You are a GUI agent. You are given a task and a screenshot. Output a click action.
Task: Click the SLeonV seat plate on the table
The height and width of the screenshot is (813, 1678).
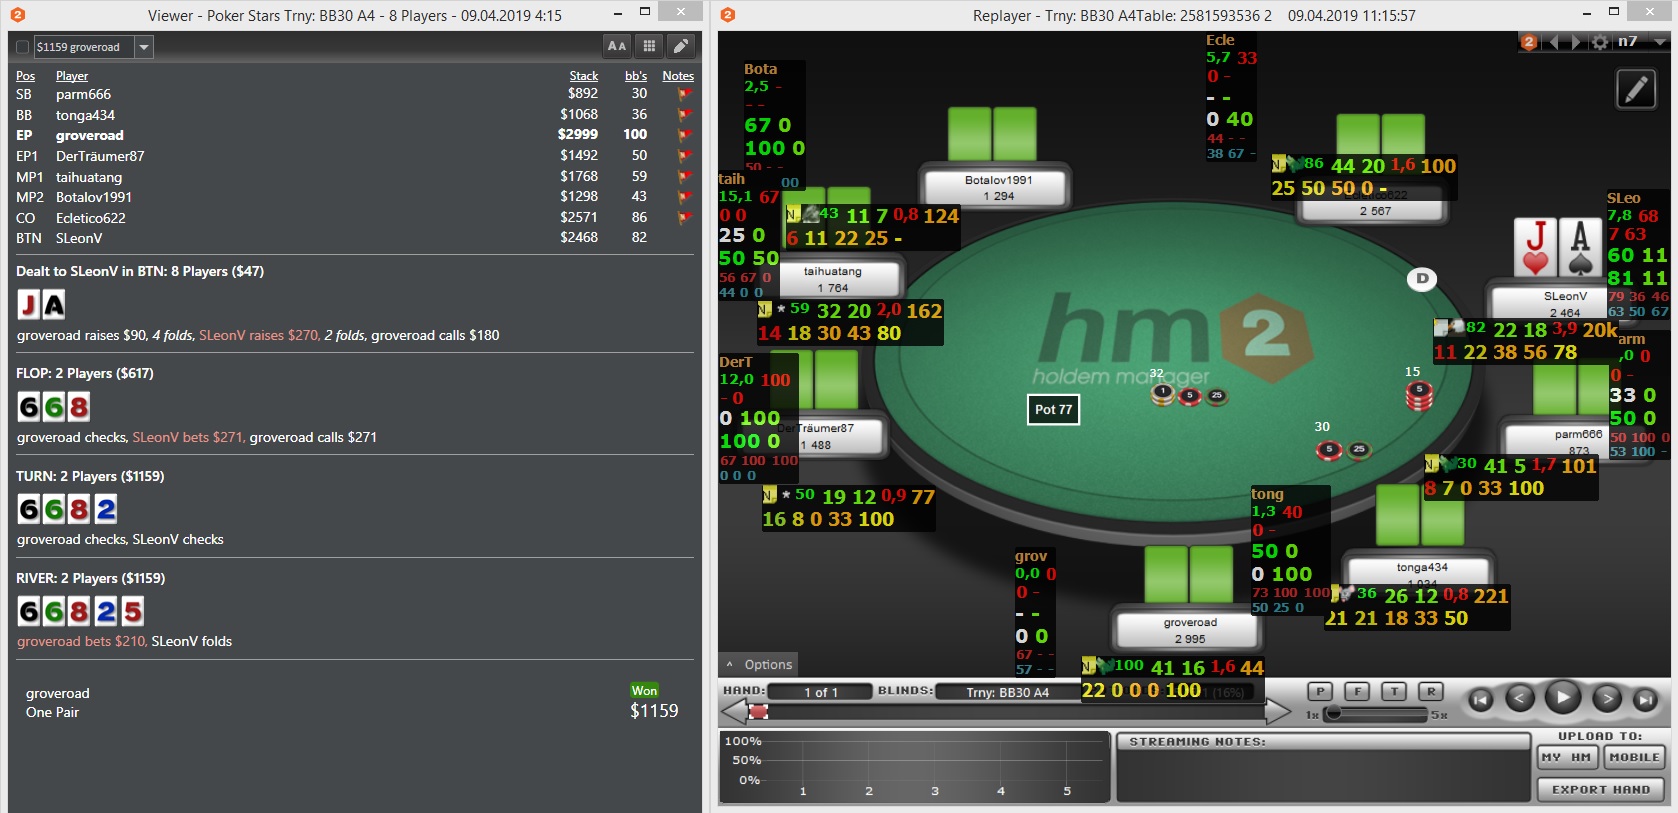(x=1550, y=303)
